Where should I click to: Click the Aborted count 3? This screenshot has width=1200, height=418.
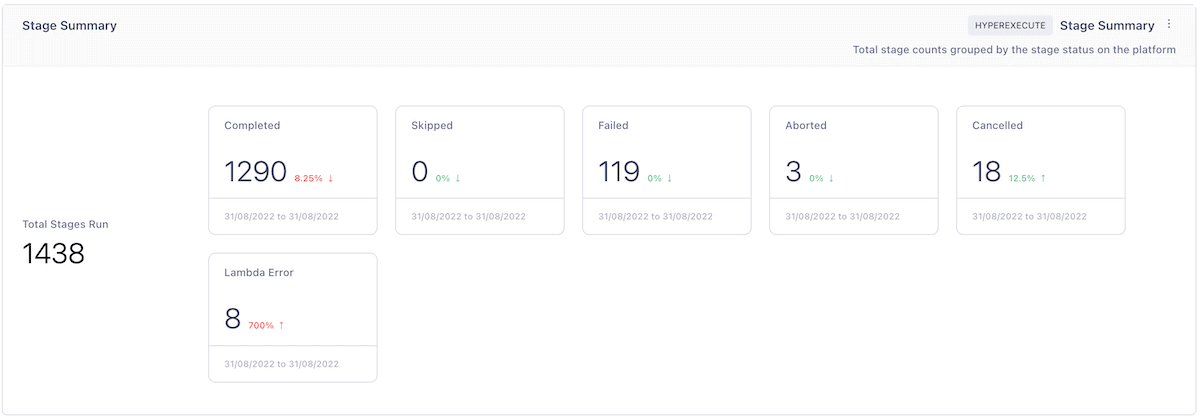(794, 173)
